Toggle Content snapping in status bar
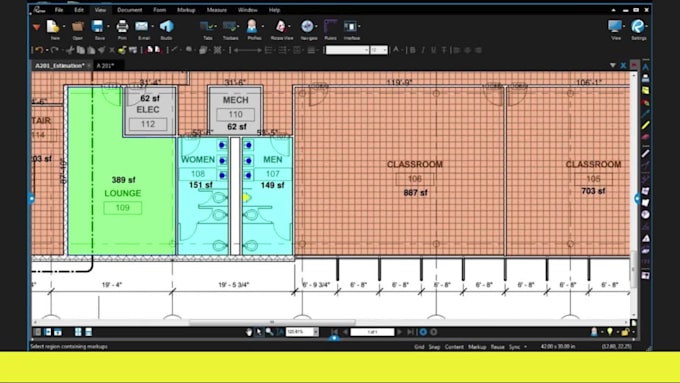 (x=454, y=347)
